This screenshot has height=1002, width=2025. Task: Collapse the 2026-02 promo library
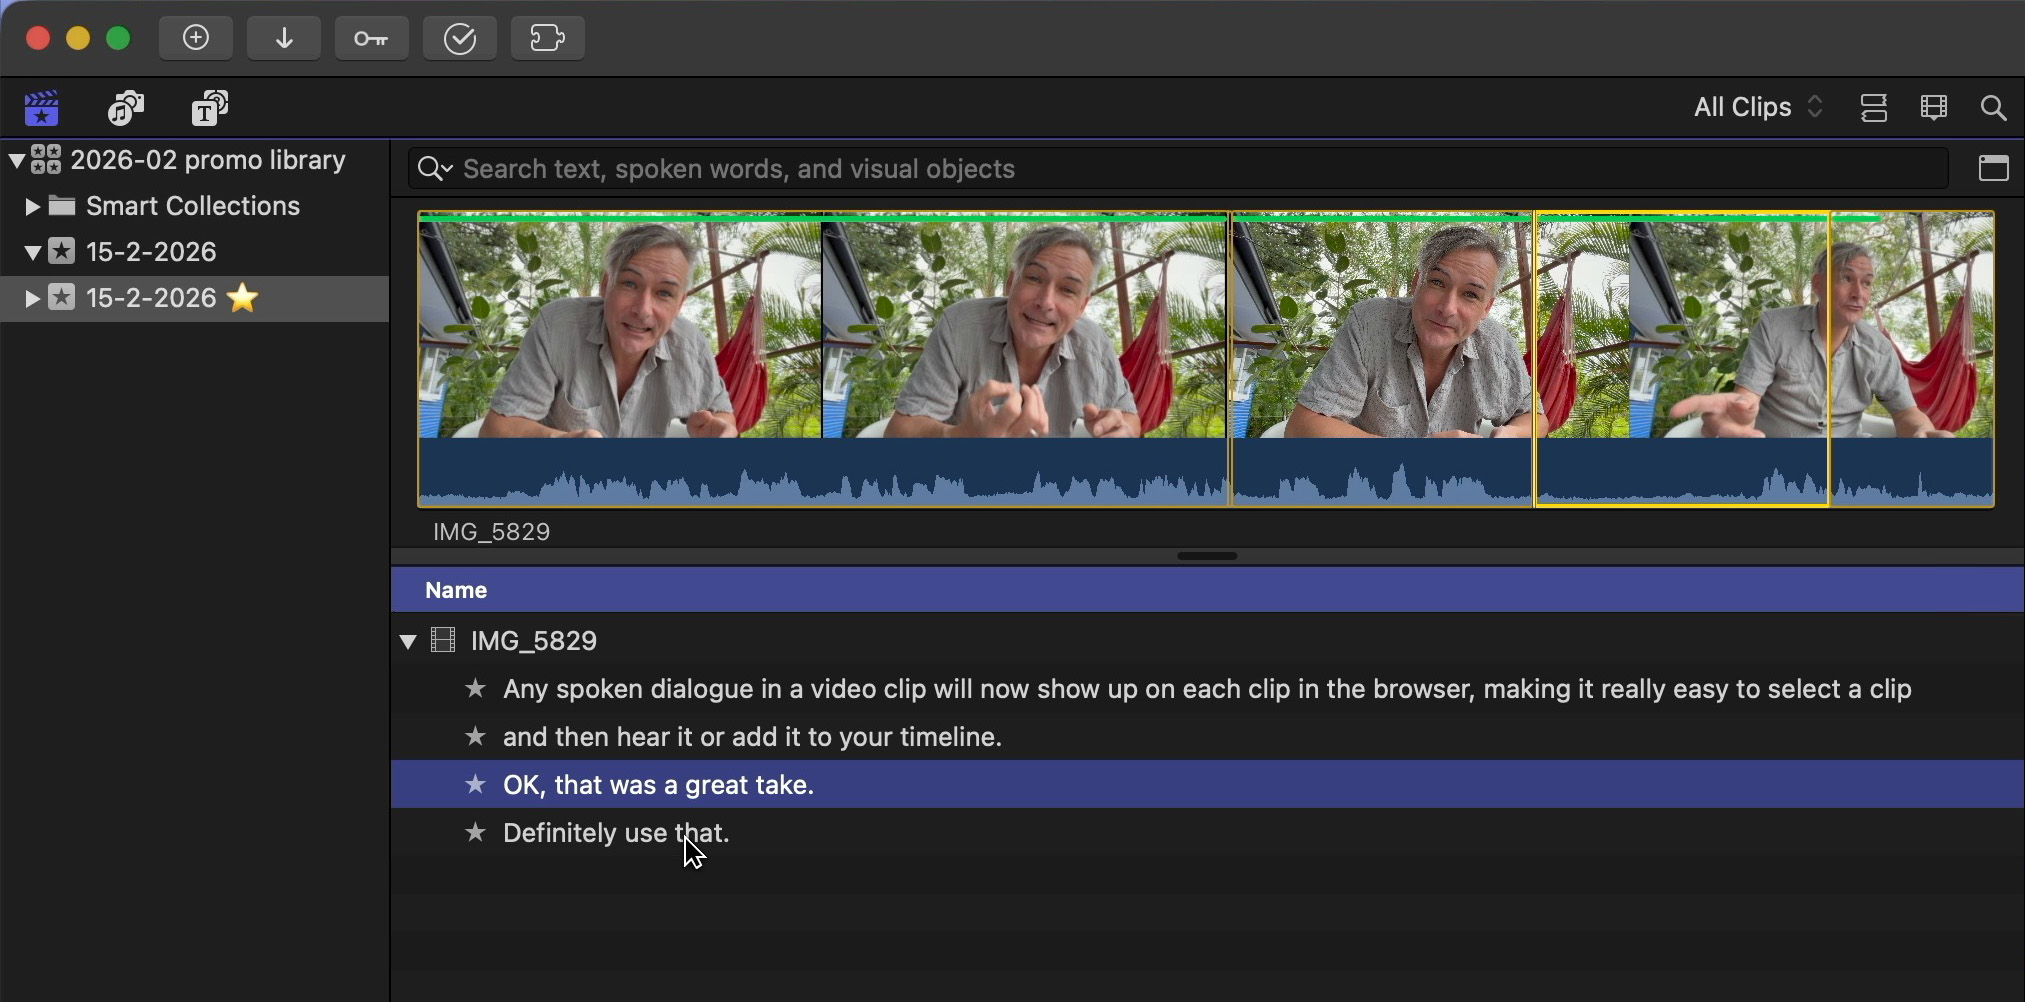point(17,160)
